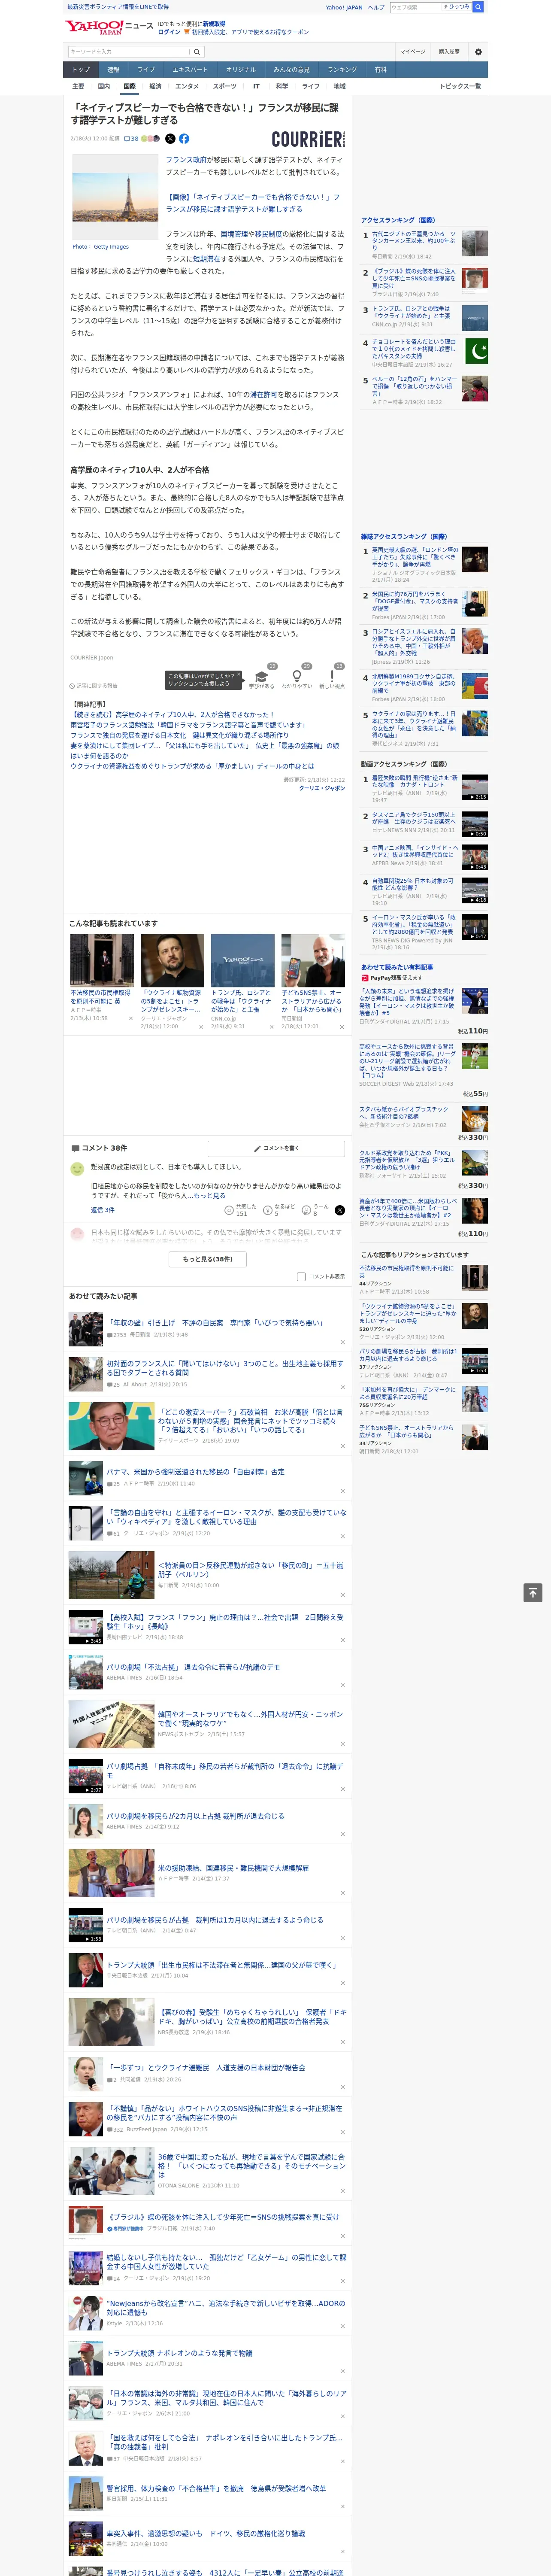The image size is (551, 2576).
Task: Open thumbnail for トランプ氏、ロシアとの戦争は card
Action: point(242,960)
